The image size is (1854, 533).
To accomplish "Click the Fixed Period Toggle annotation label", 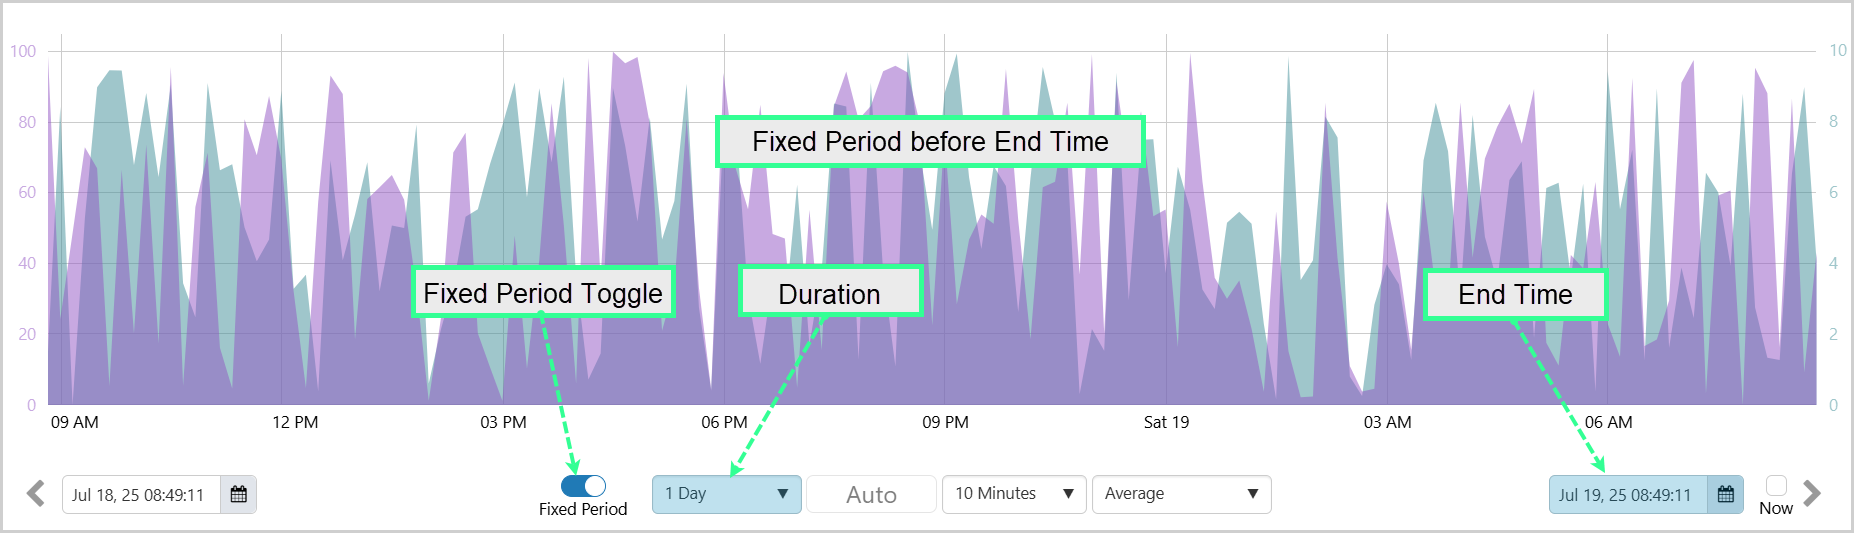I will tap(543, 293).
